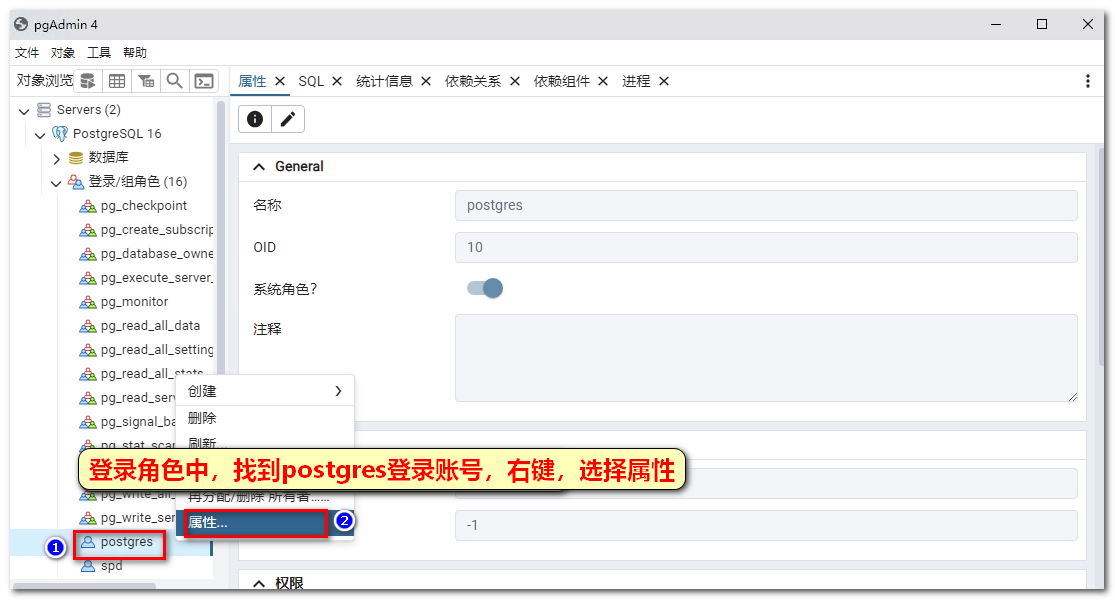Click the info icon button
Viewport: 1115px width, 600px height.
point(255,119)
